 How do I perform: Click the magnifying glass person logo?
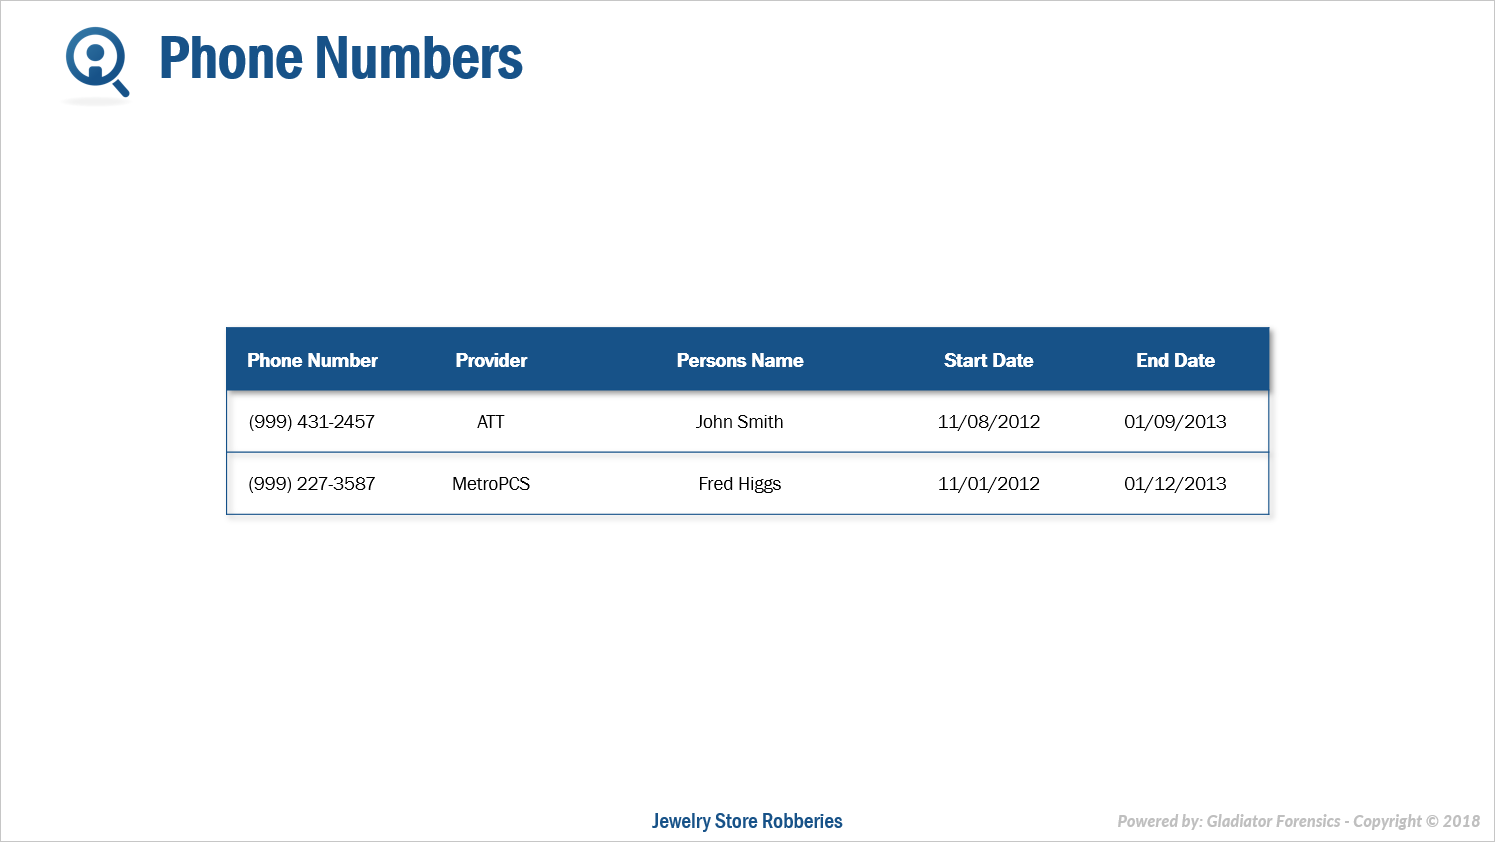tap(96, 61)
